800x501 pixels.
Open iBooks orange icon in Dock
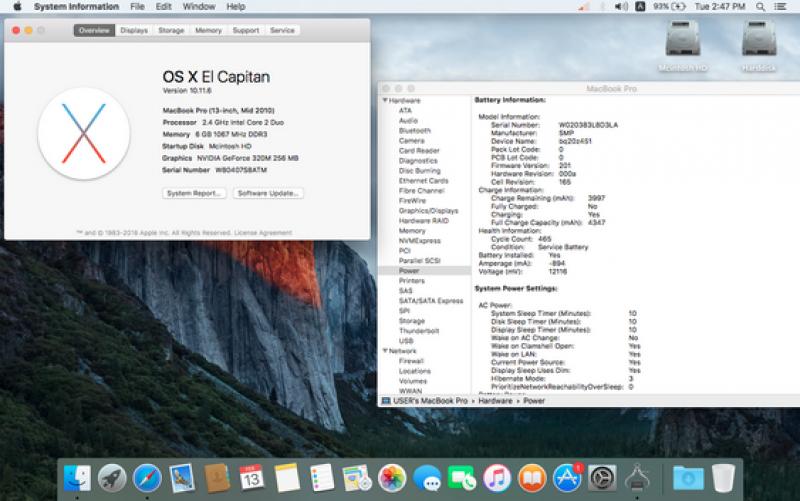(x=532, y=478)
